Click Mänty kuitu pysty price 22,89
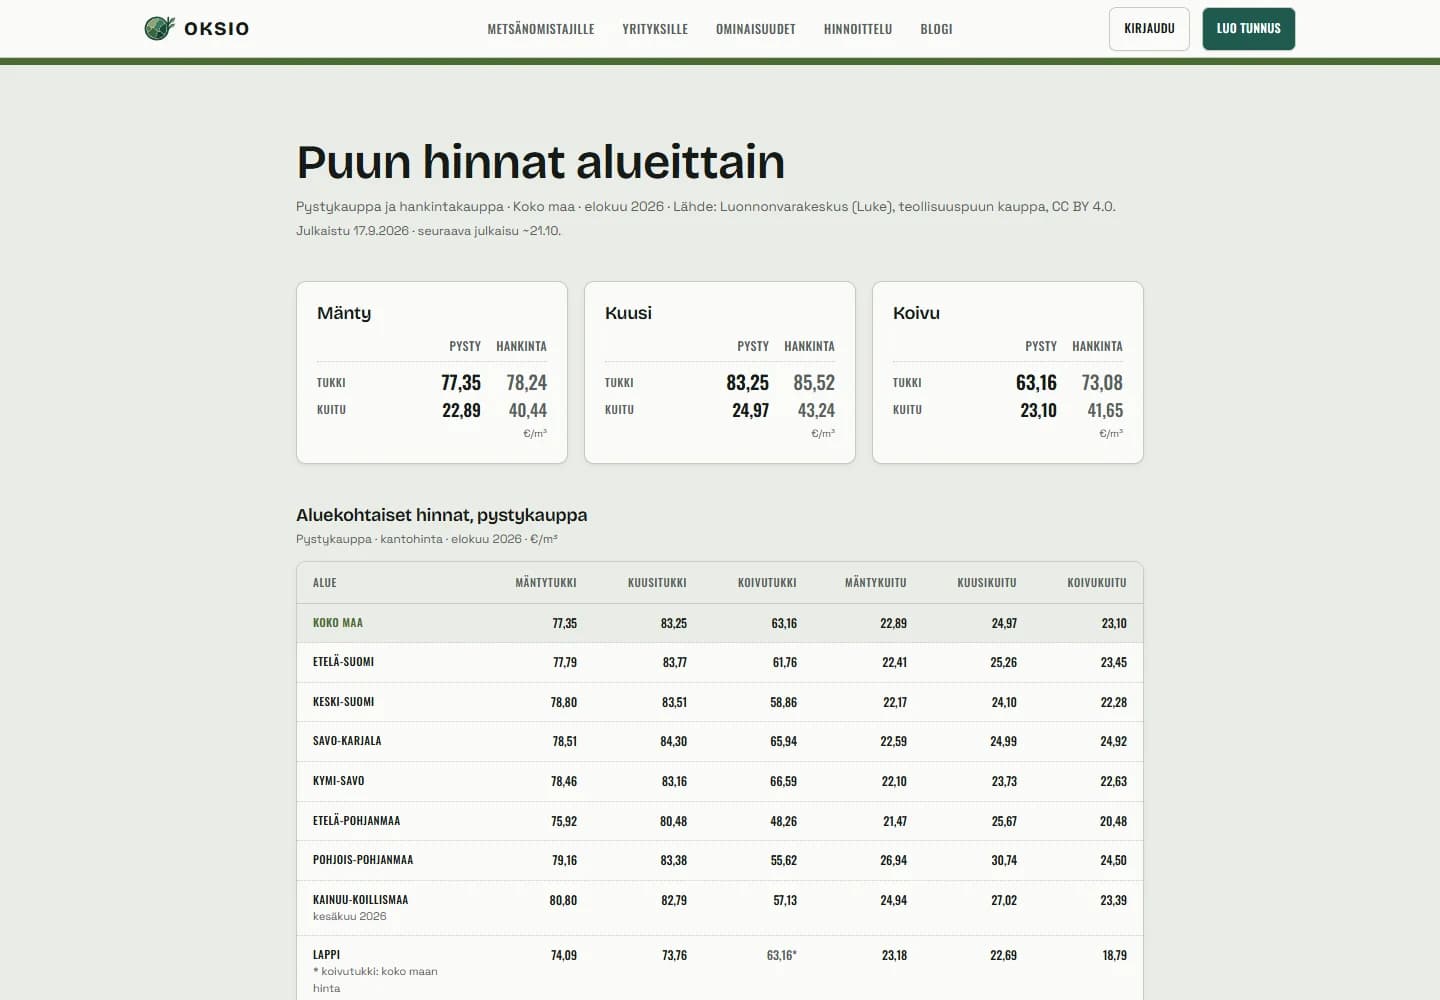 point(461,410)
